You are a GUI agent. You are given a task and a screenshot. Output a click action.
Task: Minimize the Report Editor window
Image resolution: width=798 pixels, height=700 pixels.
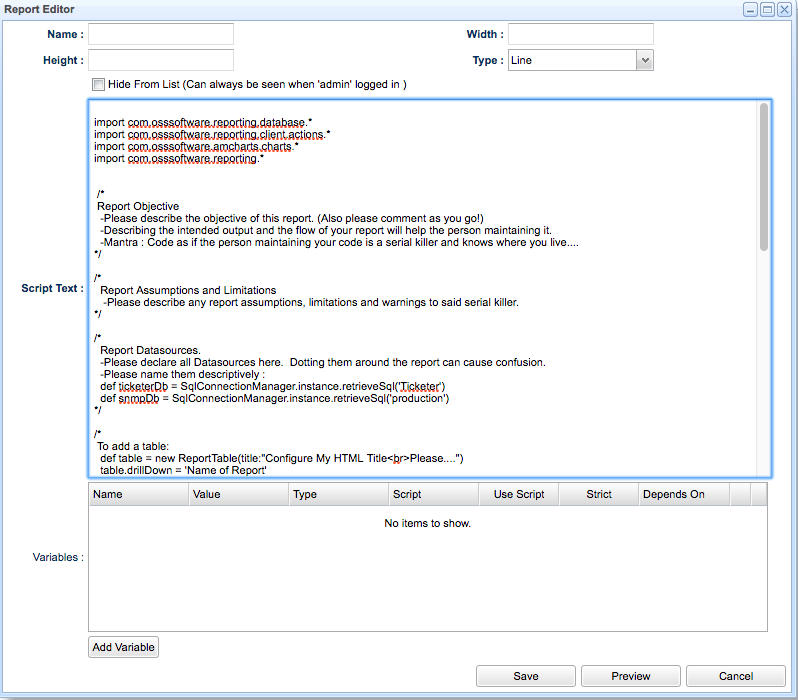pos(750,9)
